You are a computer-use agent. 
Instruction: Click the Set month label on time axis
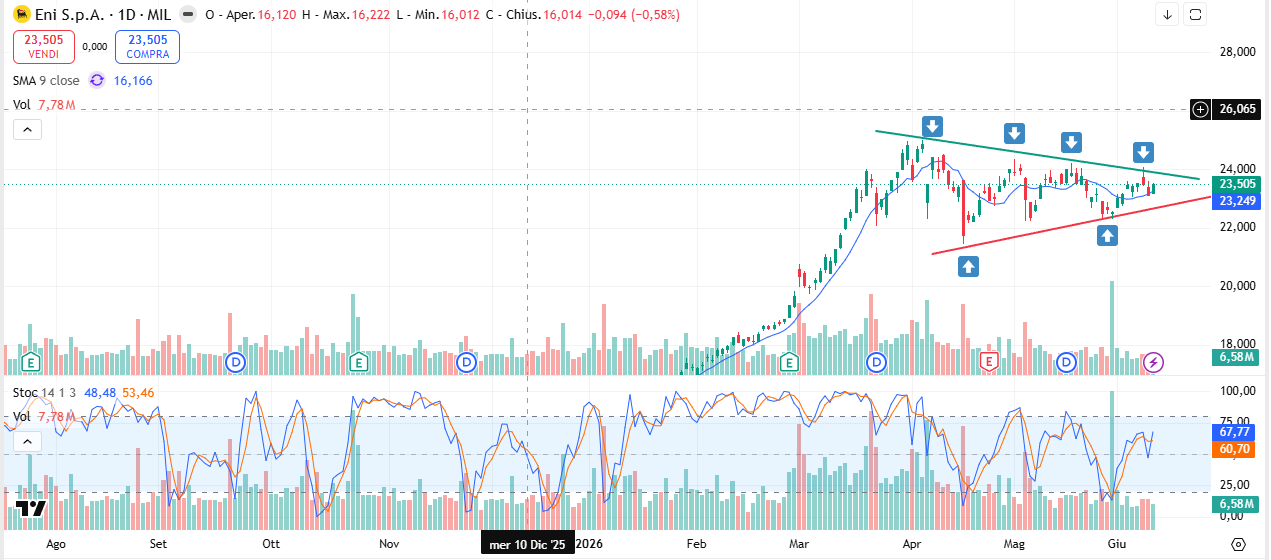point(159,545)
